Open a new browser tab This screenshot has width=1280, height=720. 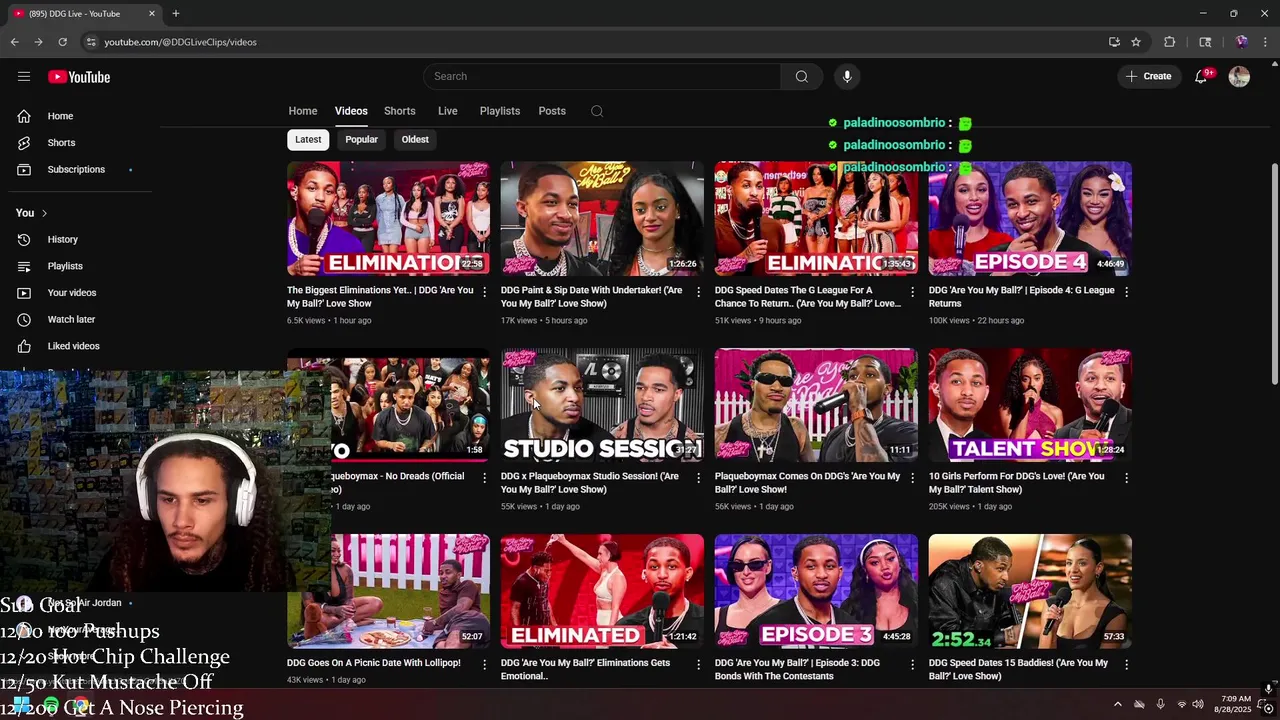(176, 14)
